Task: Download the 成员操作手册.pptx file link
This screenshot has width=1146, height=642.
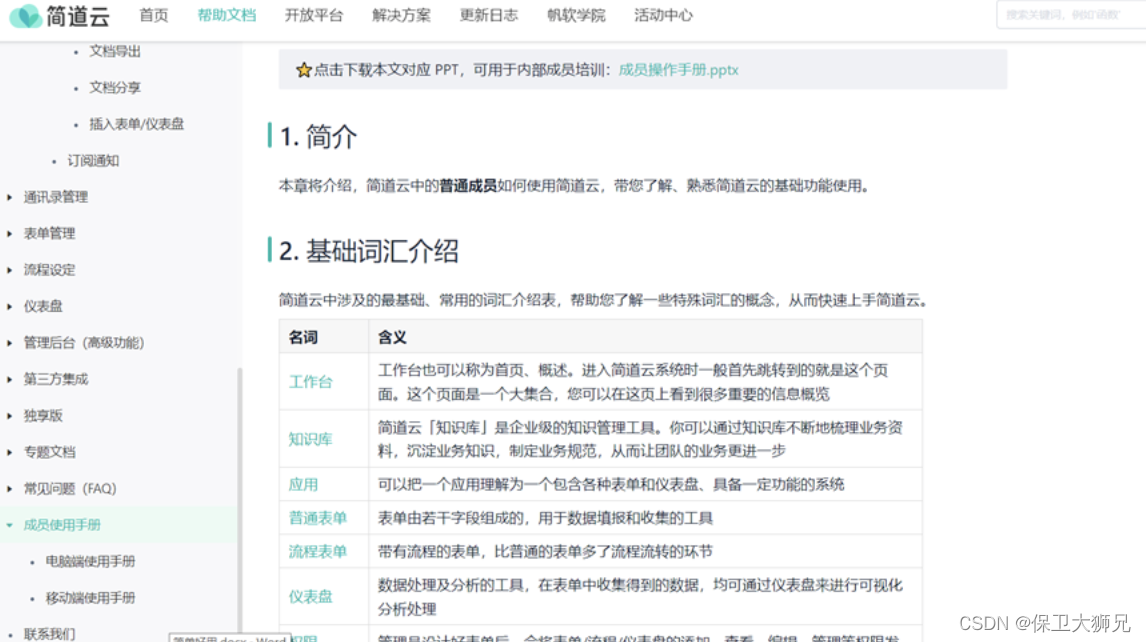Action: [x=678, y=70]
